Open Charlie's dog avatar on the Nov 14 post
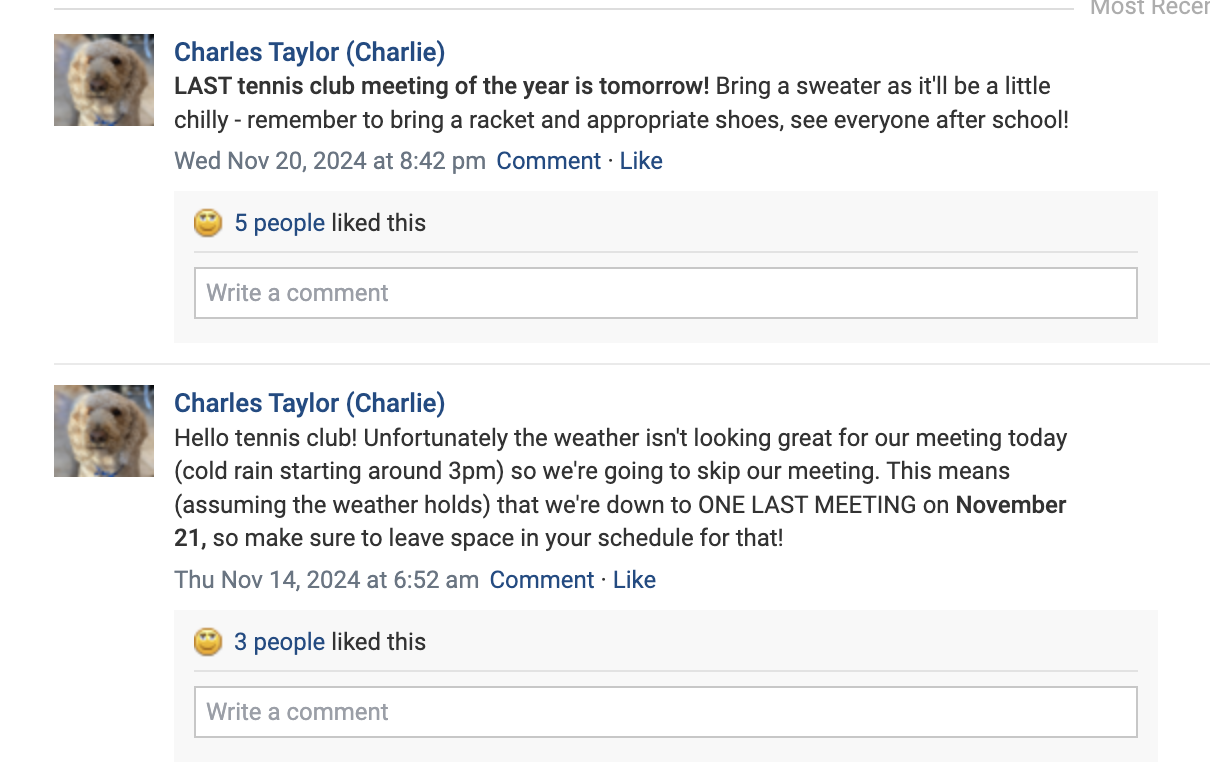This screenshot has width=1210, height=762. [104, 431]
